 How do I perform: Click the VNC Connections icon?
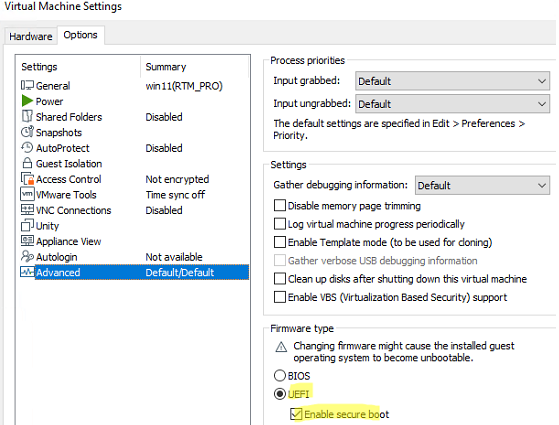coord(27,210)
